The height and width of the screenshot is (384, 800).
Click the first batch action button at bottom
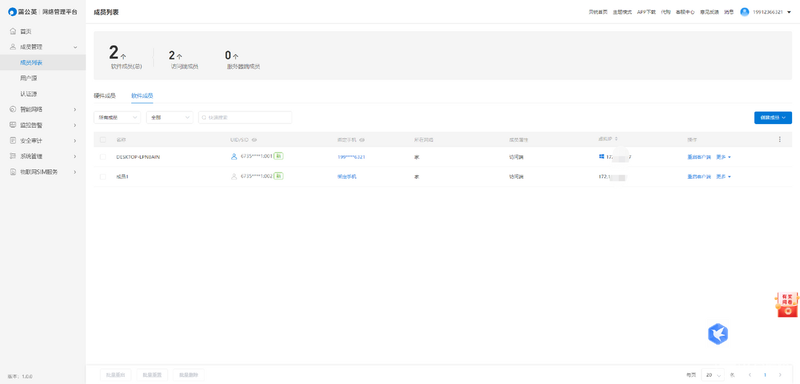(x=116, y=375)
